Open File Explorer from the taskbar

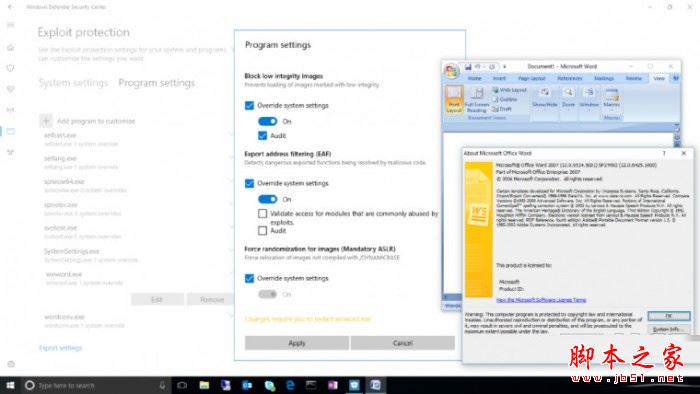[x=204, y=385]
